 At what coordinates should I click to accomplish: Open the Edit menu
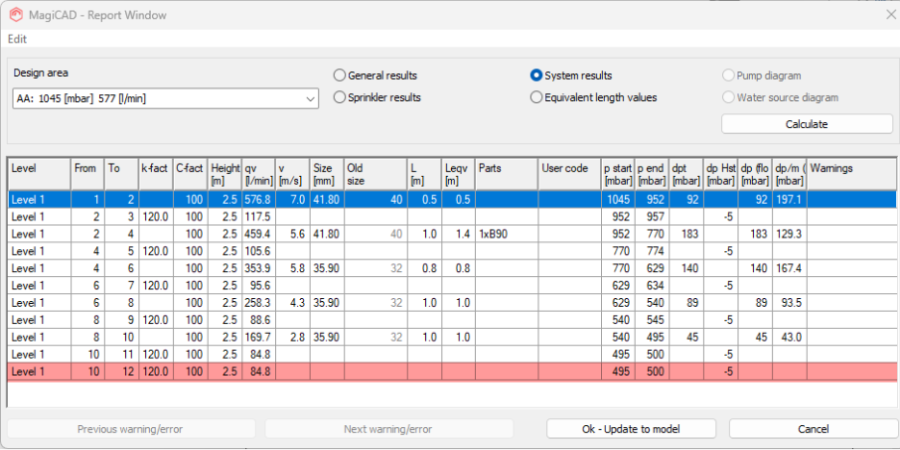click(x=17, y=40)
